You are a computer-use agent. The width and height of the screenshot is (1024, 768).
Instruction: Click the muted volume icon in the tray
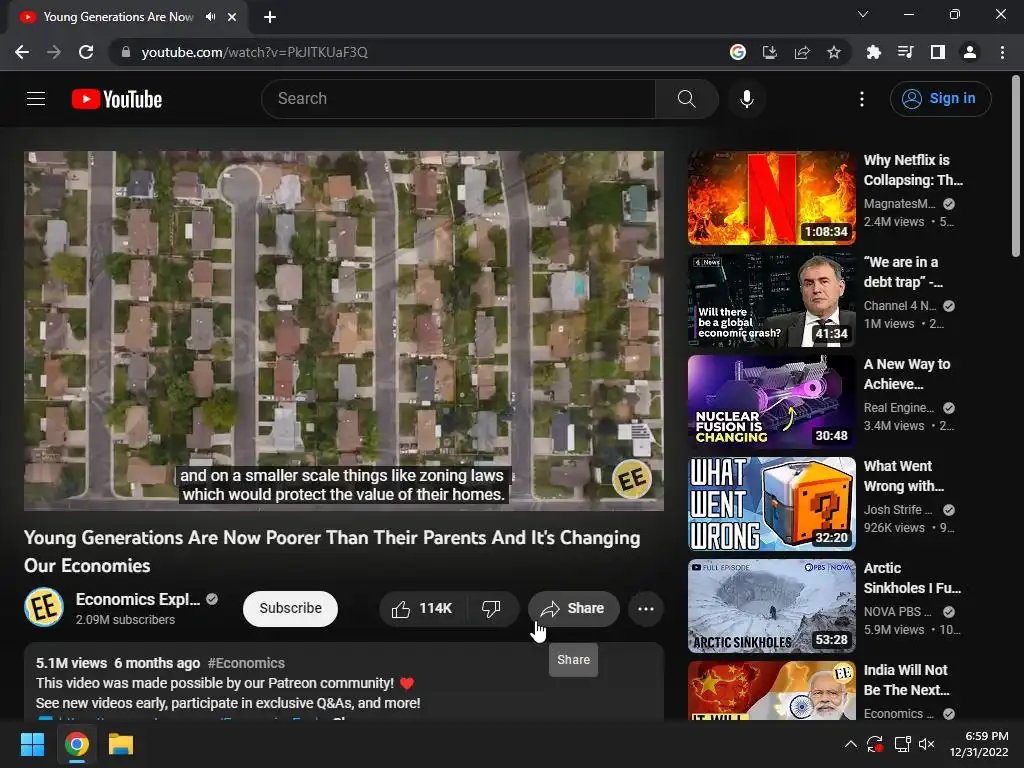pos(927,744)
